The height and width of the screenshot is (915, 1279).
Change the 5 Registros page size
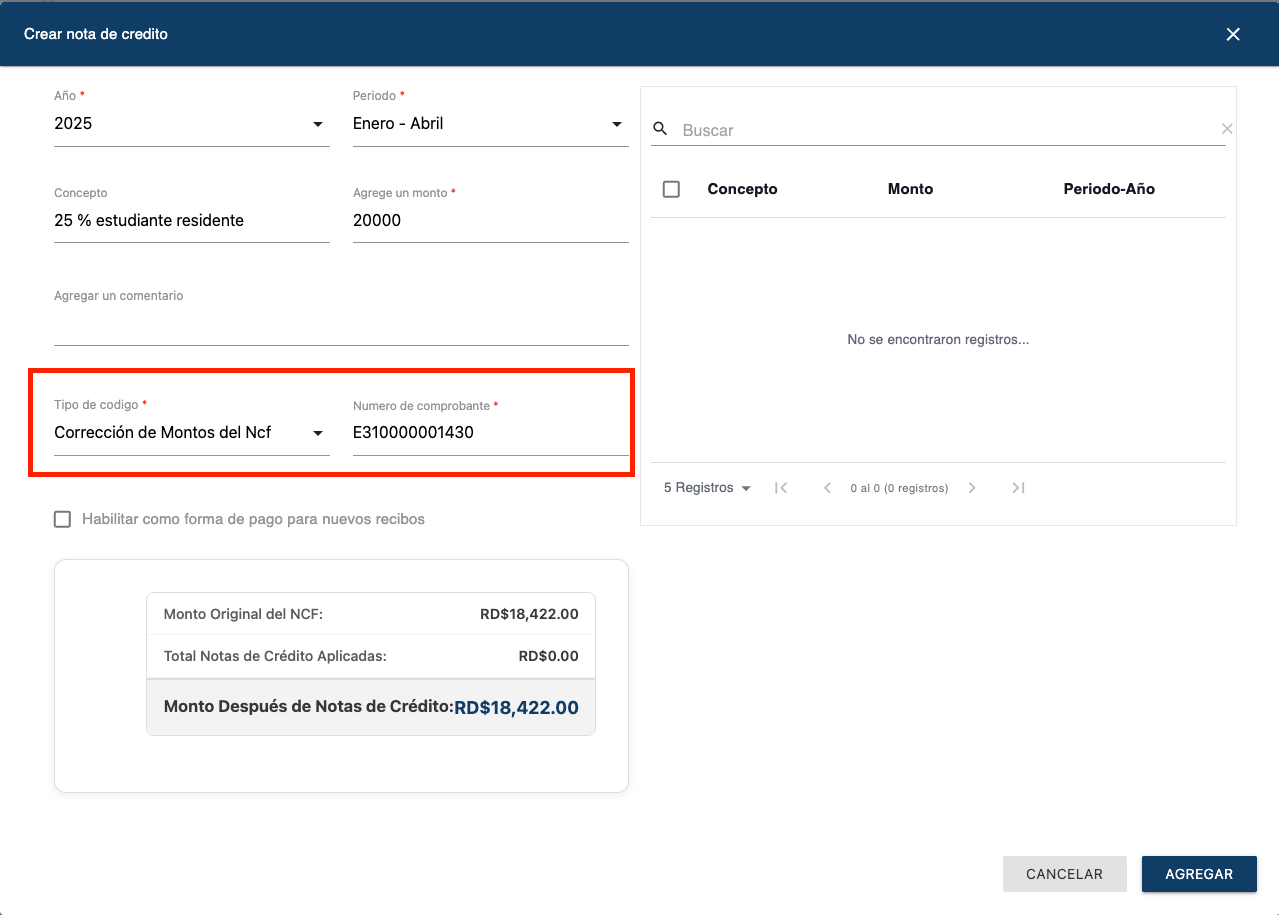(707, 488)
